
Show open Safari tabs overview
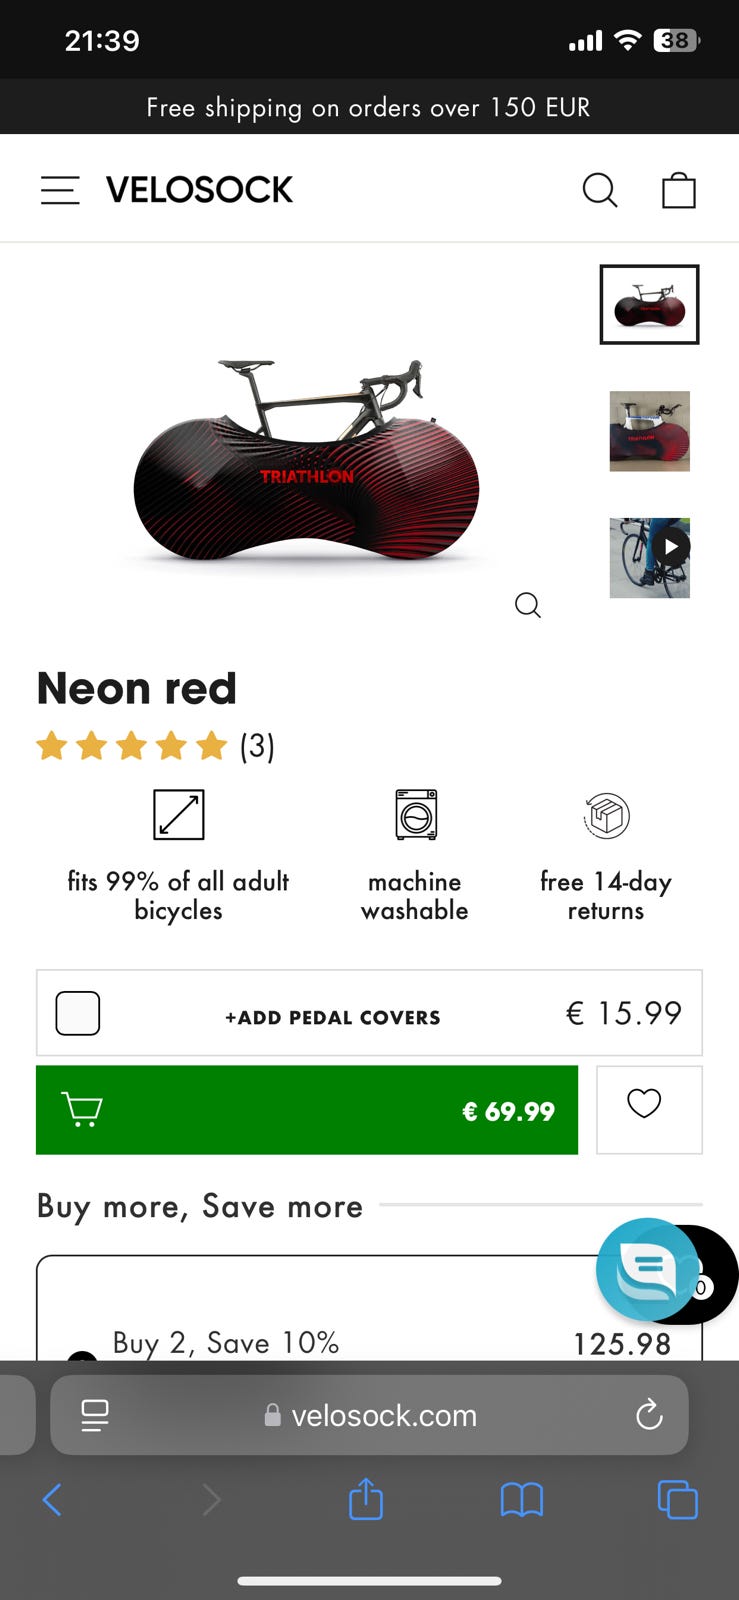(x=677, y=1500)
